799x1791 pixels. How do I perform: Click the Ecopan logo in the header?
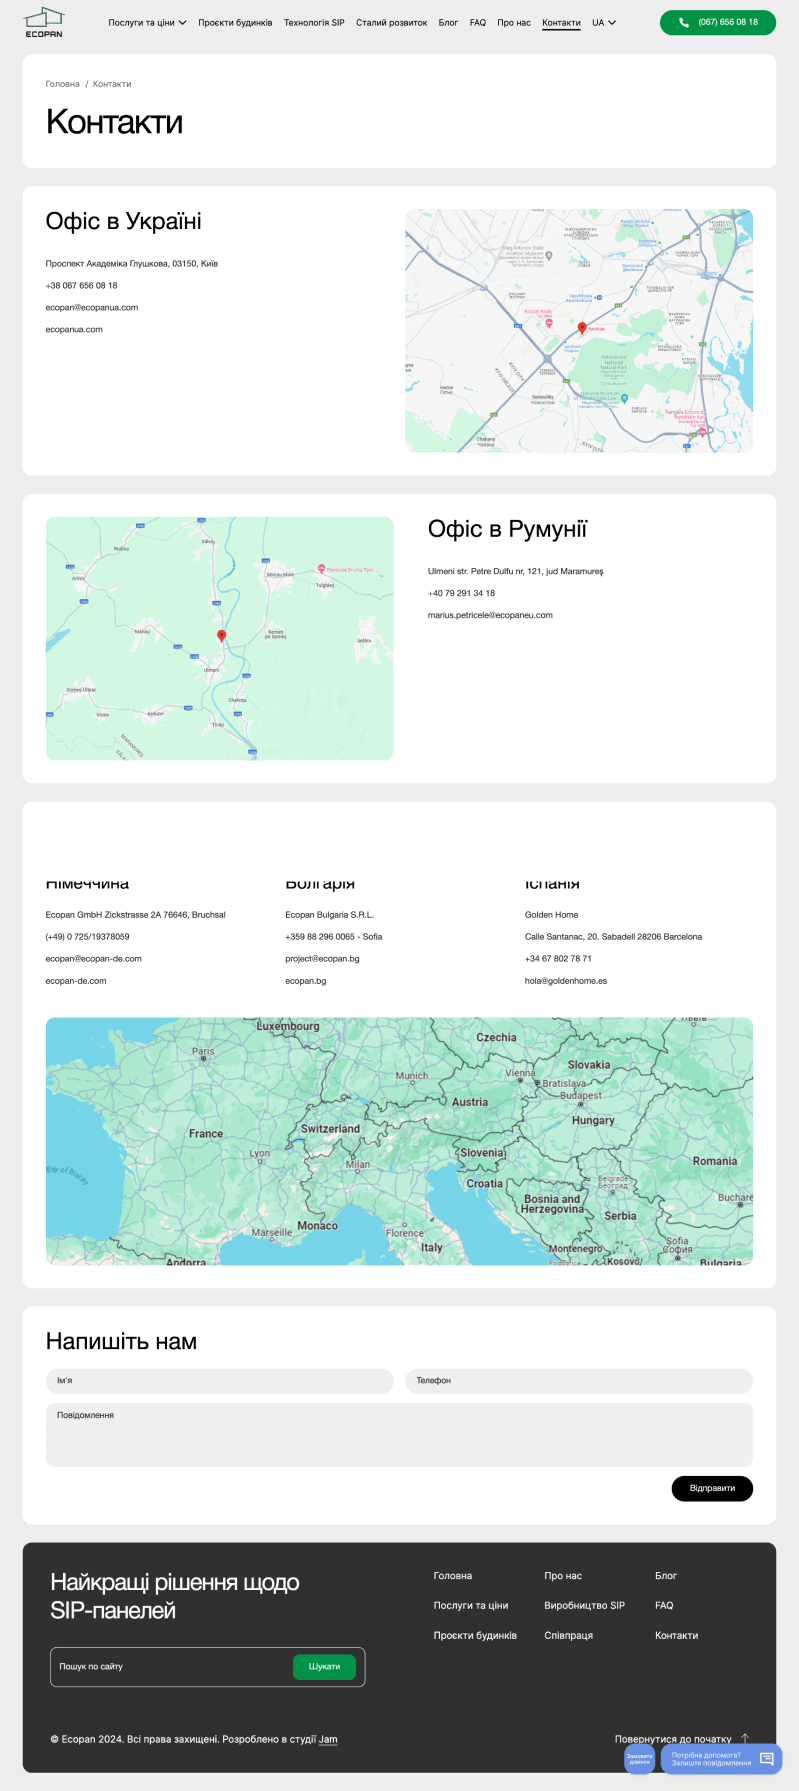coord(44,22)
